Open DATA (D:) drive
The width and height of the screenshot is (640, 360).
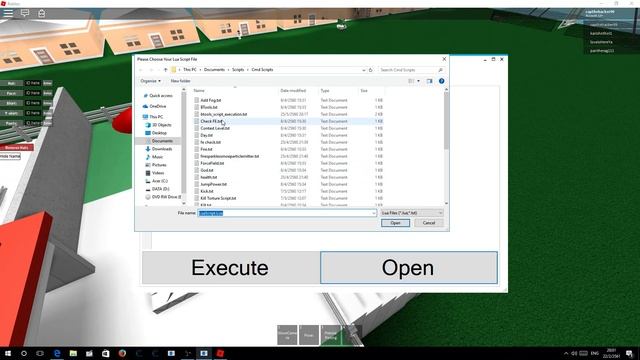tap(160, 189)
